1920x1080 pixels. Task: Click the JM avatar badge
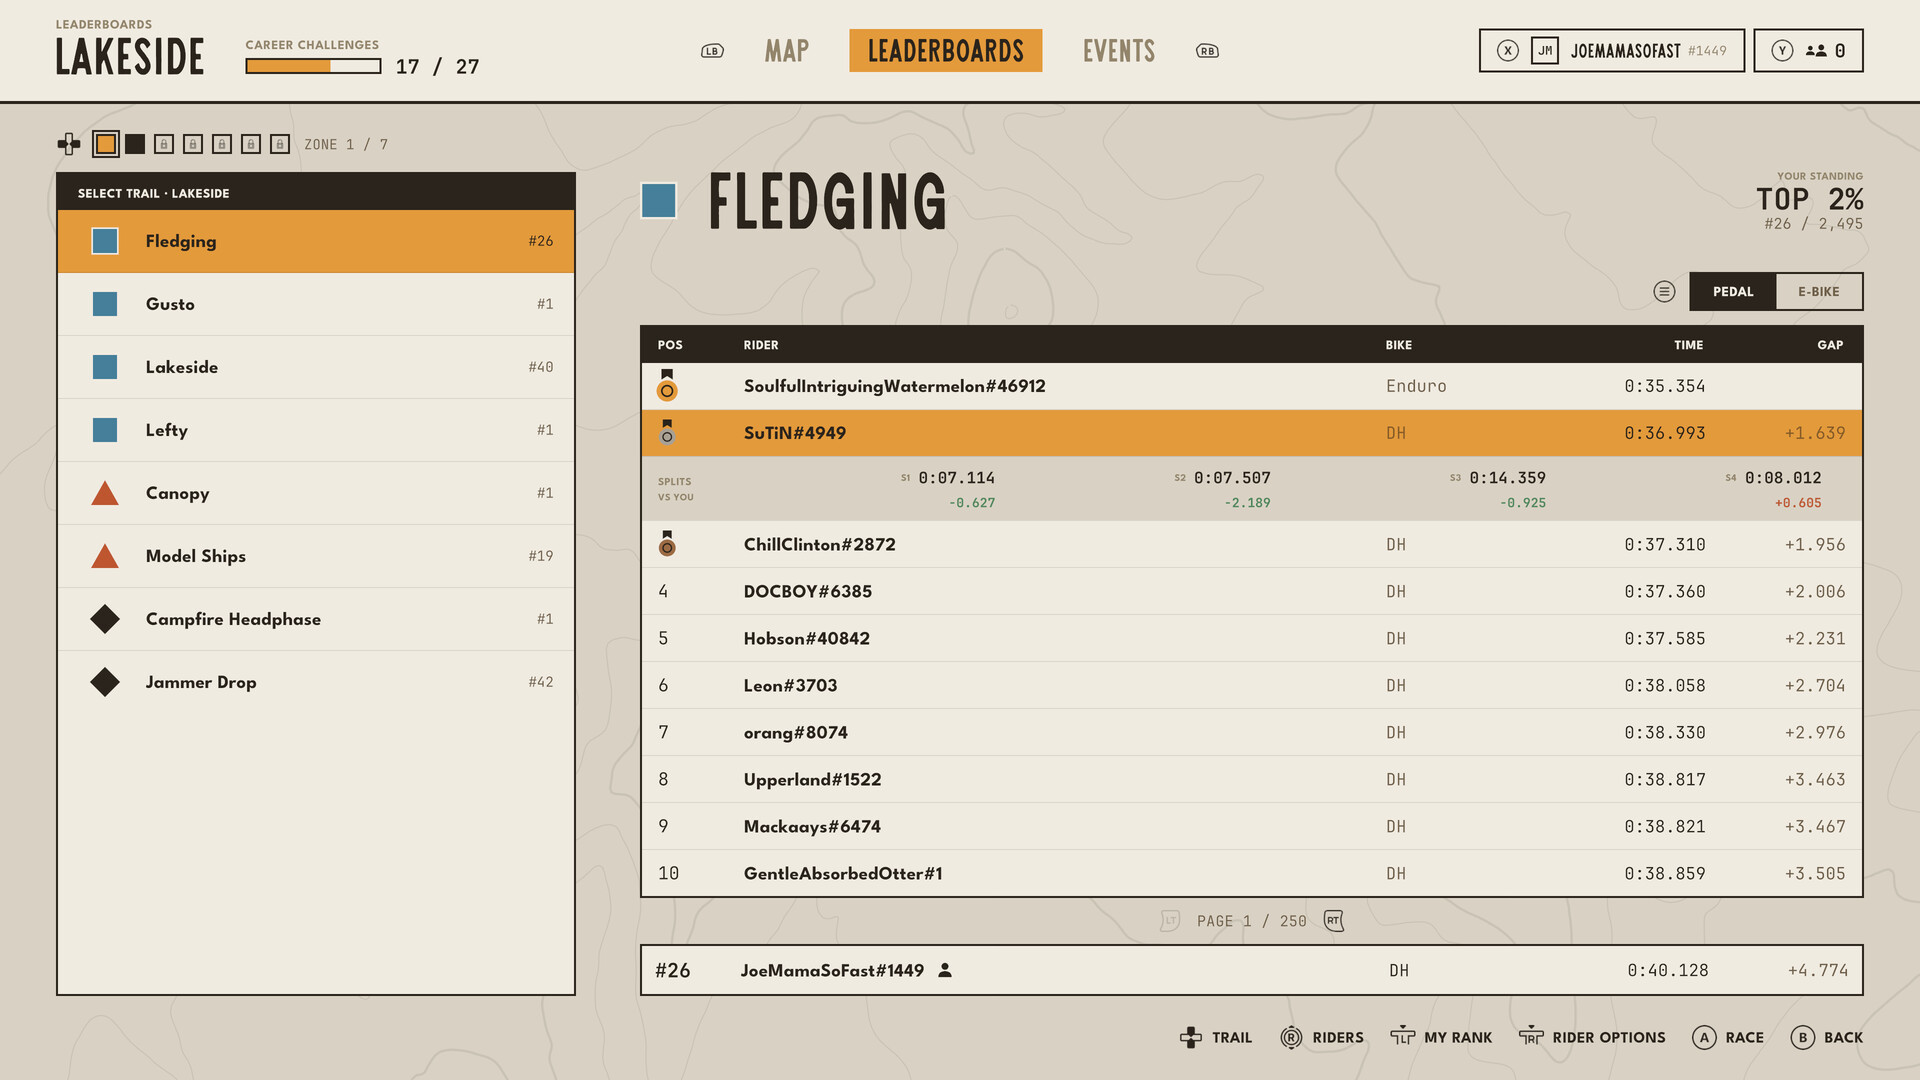[x=1545, y=51]
